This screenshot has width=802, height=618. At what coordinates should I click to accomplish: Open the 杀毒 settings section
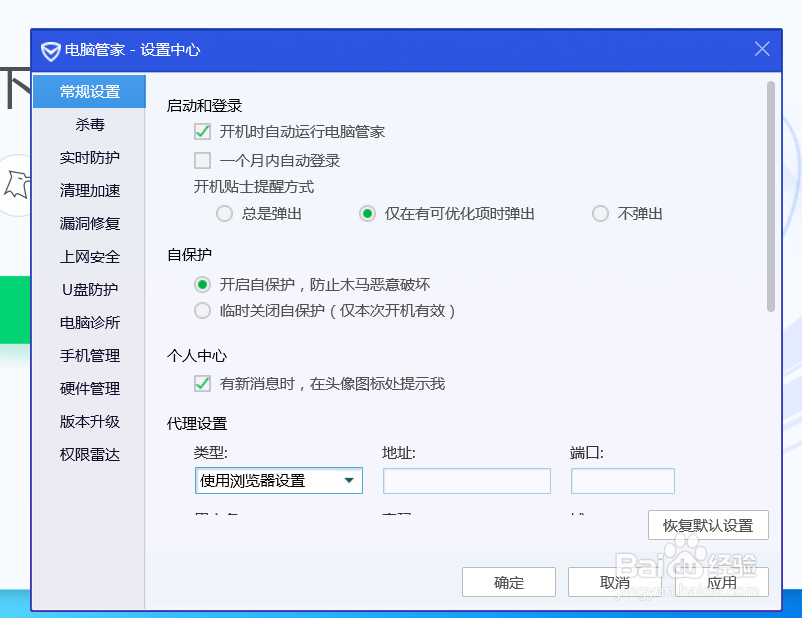90,124
